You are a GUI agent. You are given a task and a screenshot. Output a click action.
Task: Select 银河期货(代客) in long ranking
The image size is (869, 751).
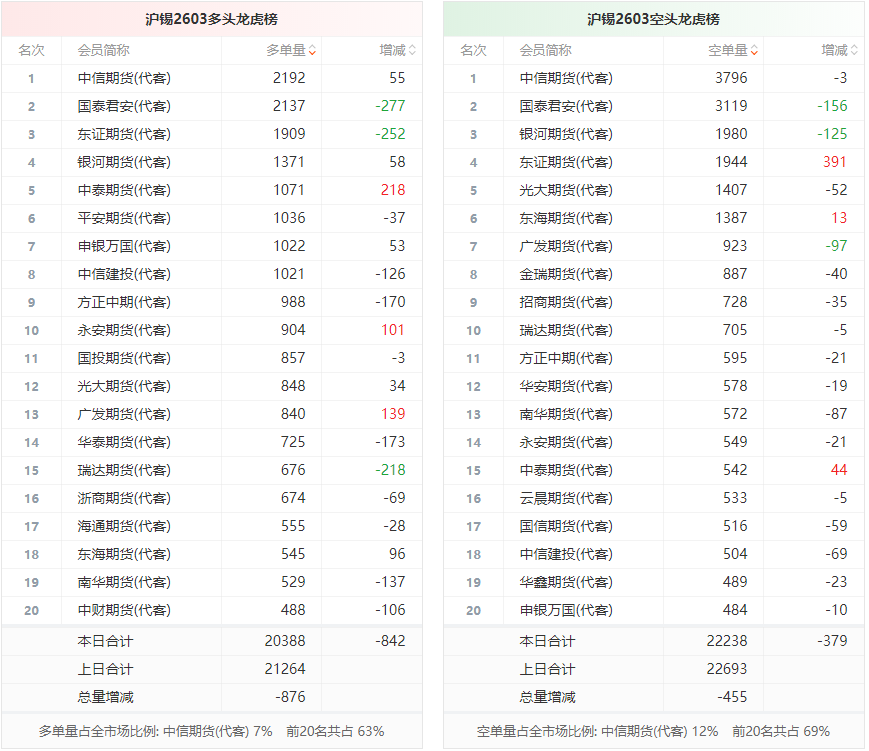(124, 162)
